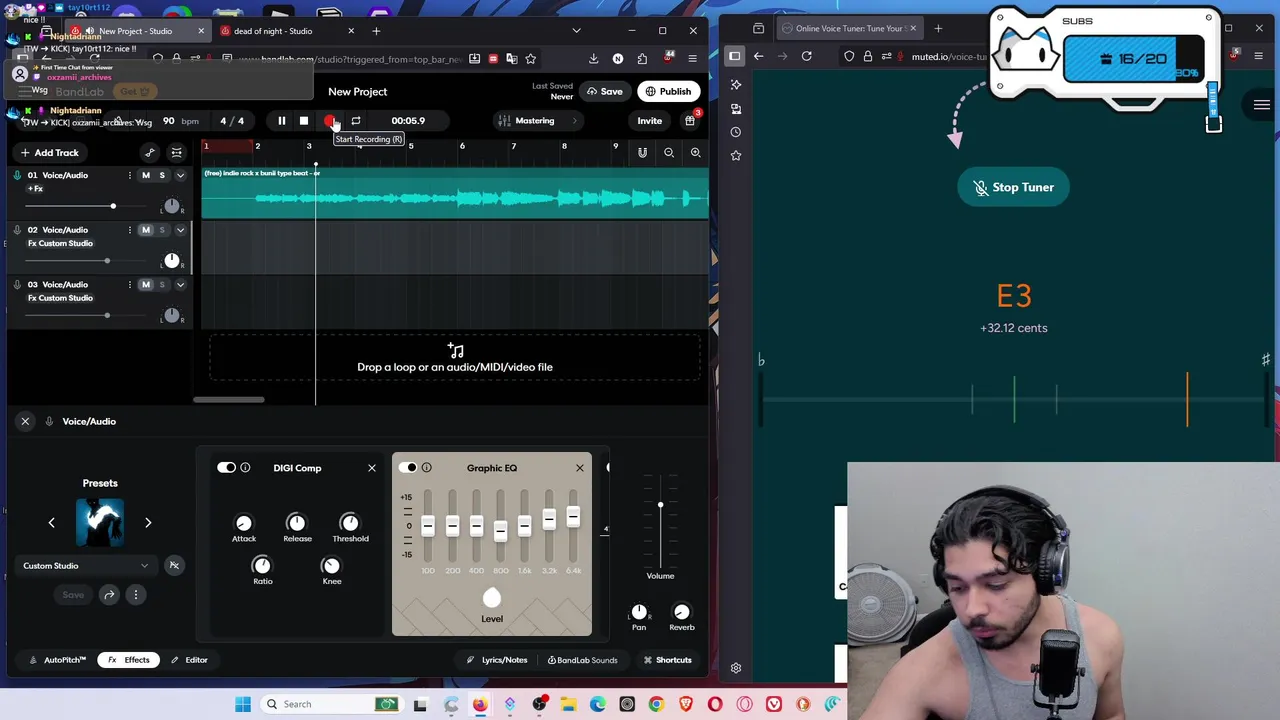Toggle the magnet snap-to-grid icon
The image size is (1280, 720).
click(642, 153)
